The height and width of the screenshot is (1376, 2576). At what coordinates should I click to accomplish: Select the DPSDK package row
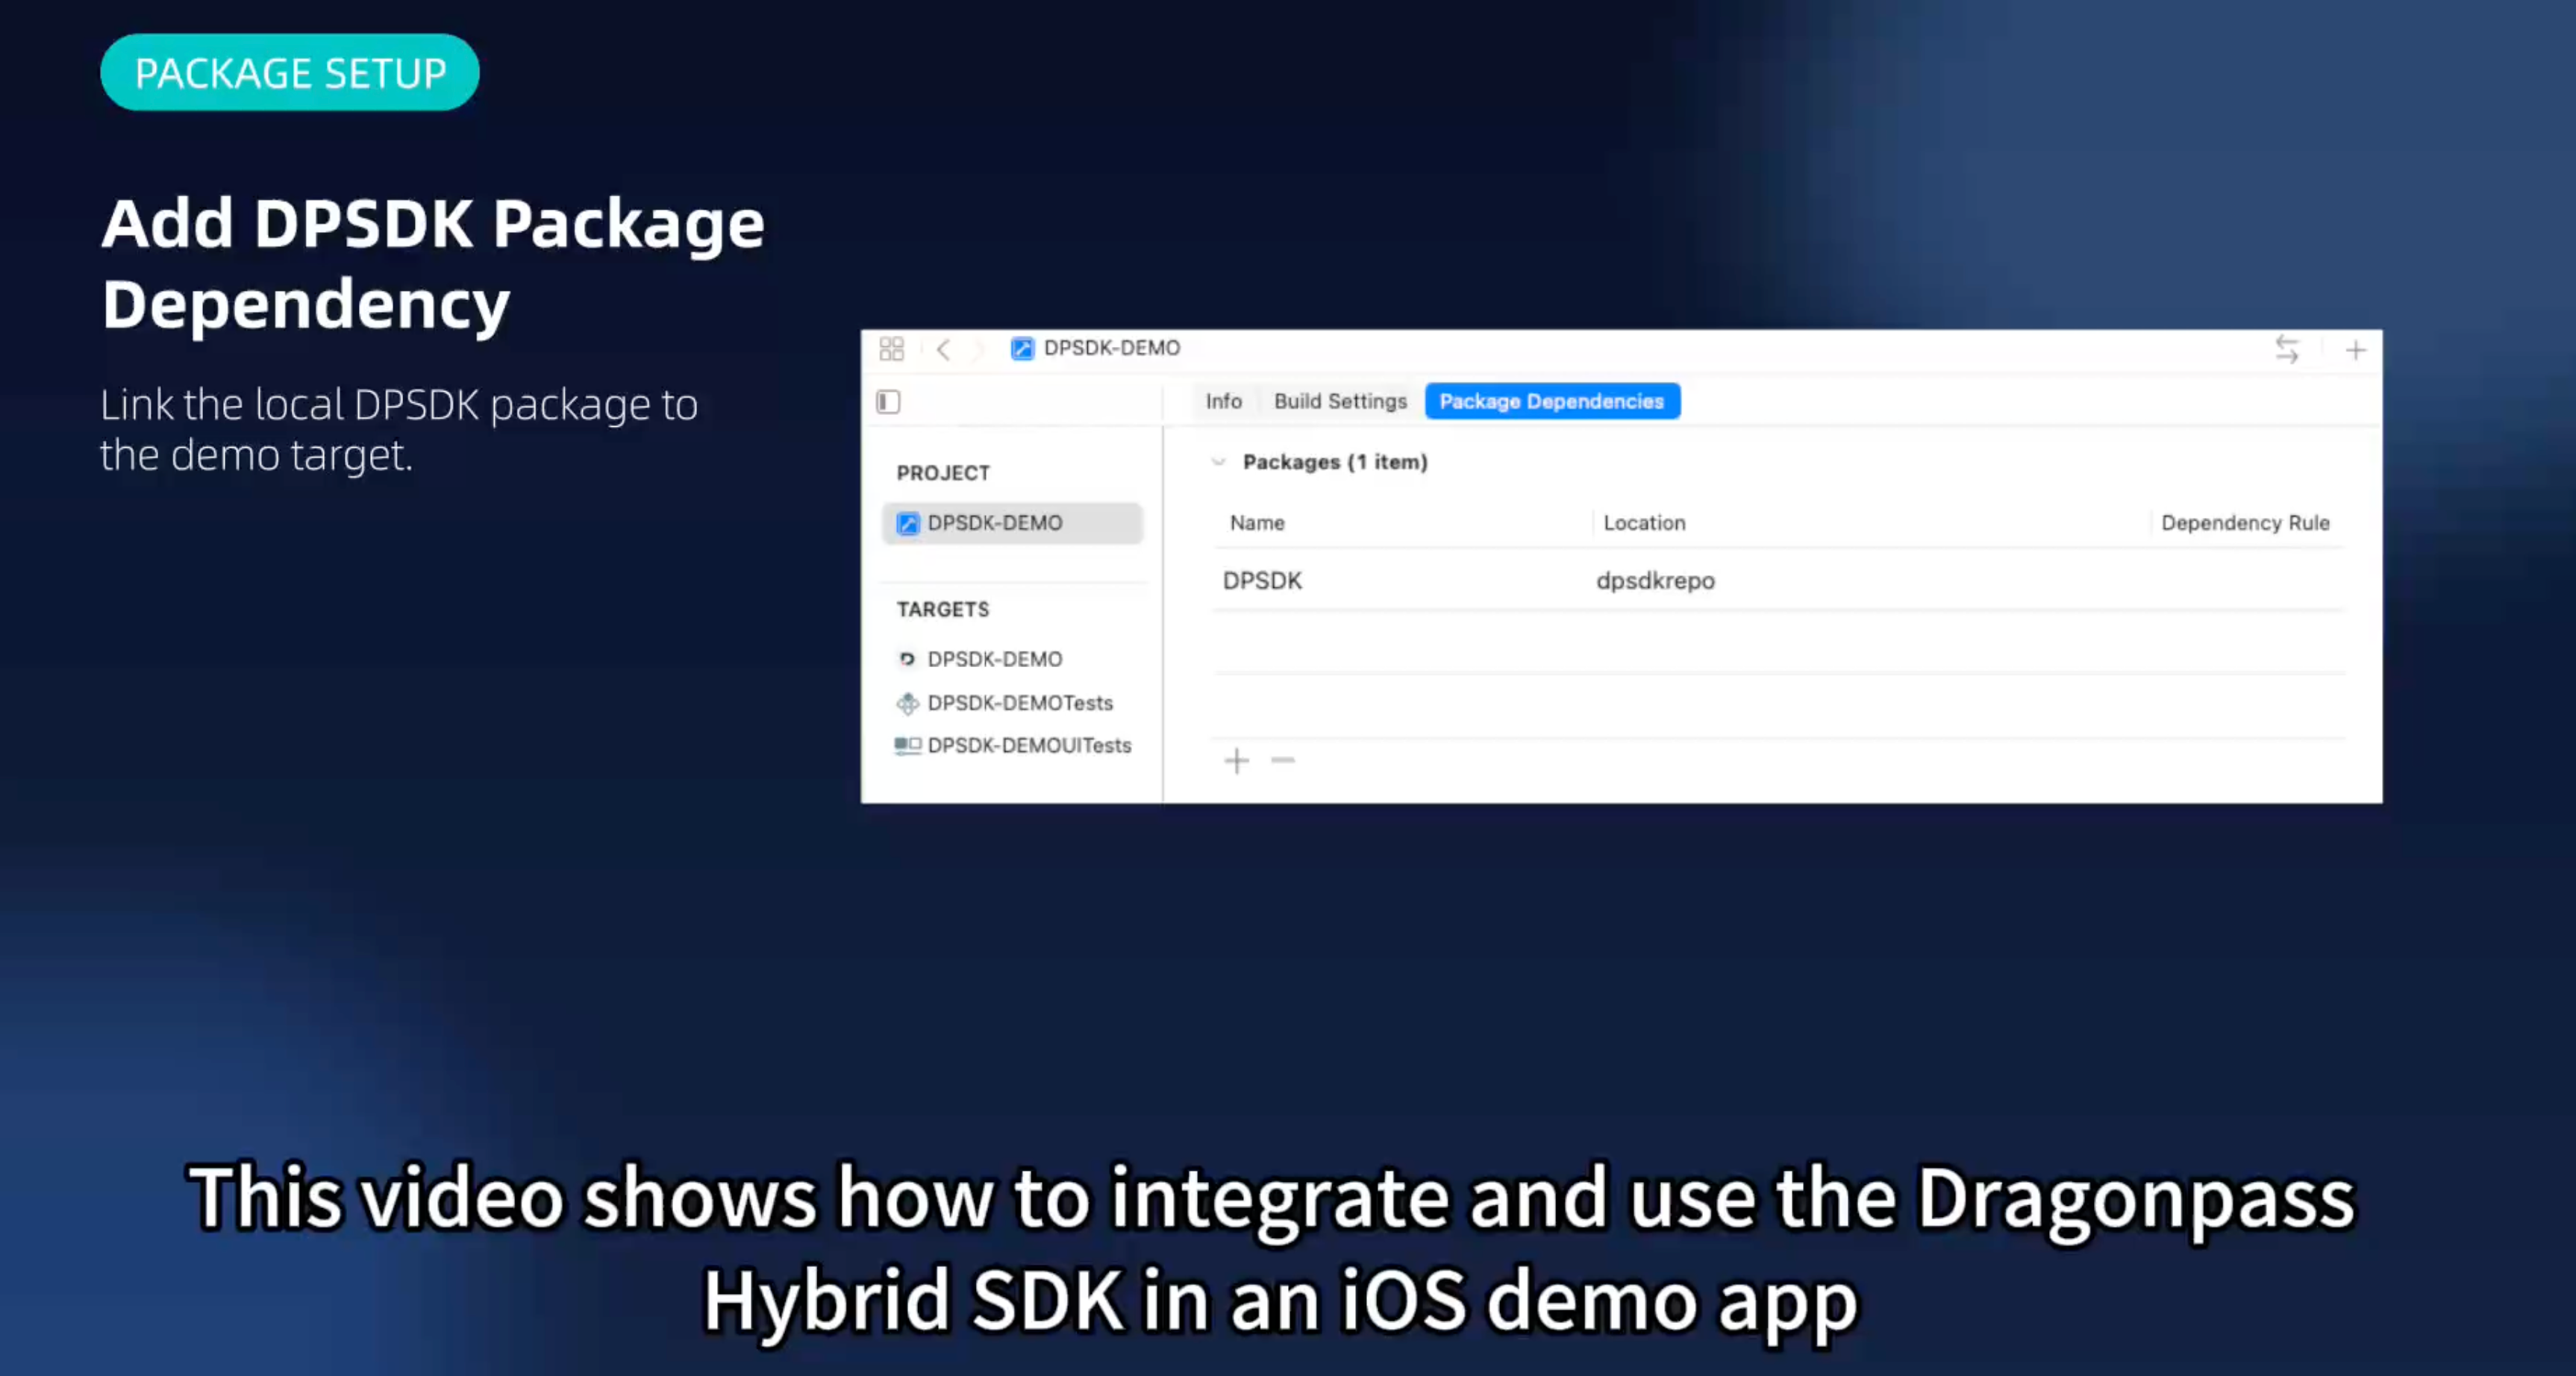1778,581
